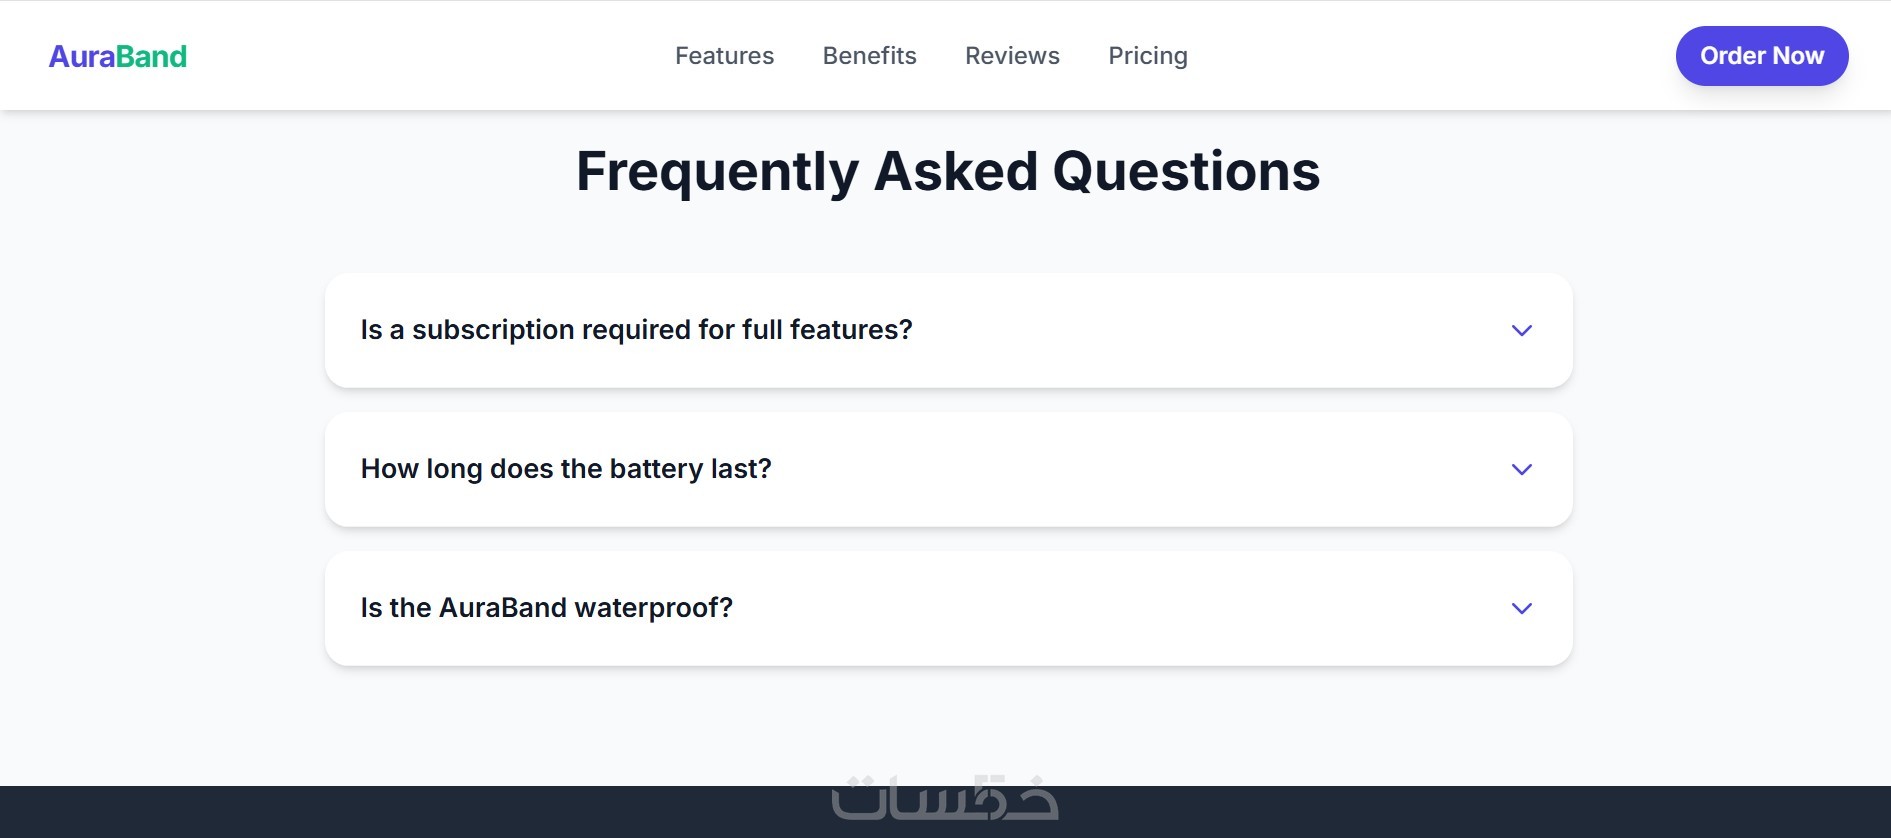Image resolution: width=1891 pixels, height=838 pixels.
Task: Navigate to the Pricing section
Action: click(1147, 56)
